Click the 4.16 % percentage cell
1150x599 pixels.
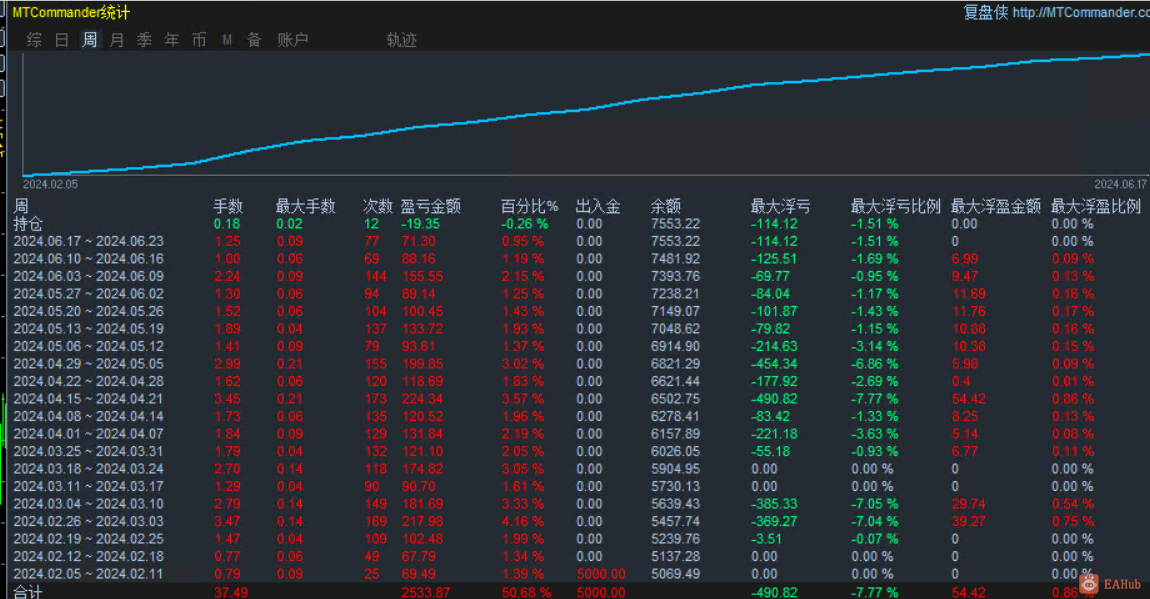pos(523,521)
